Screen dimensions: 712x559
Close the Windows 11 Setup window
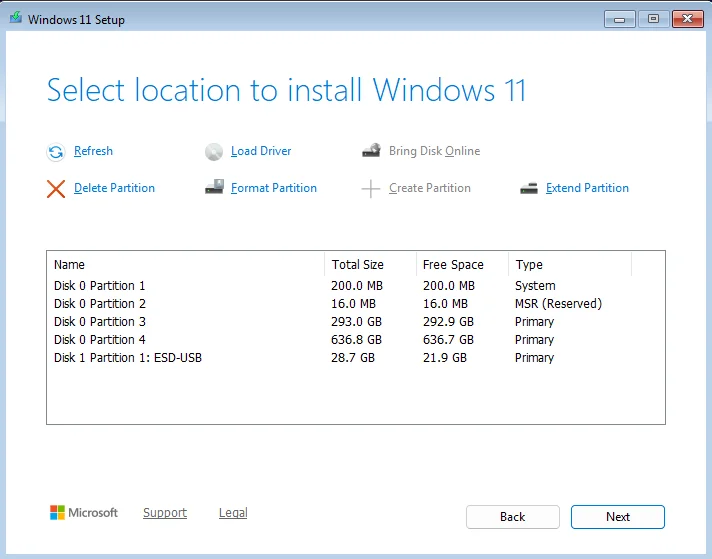coord(687,19)
